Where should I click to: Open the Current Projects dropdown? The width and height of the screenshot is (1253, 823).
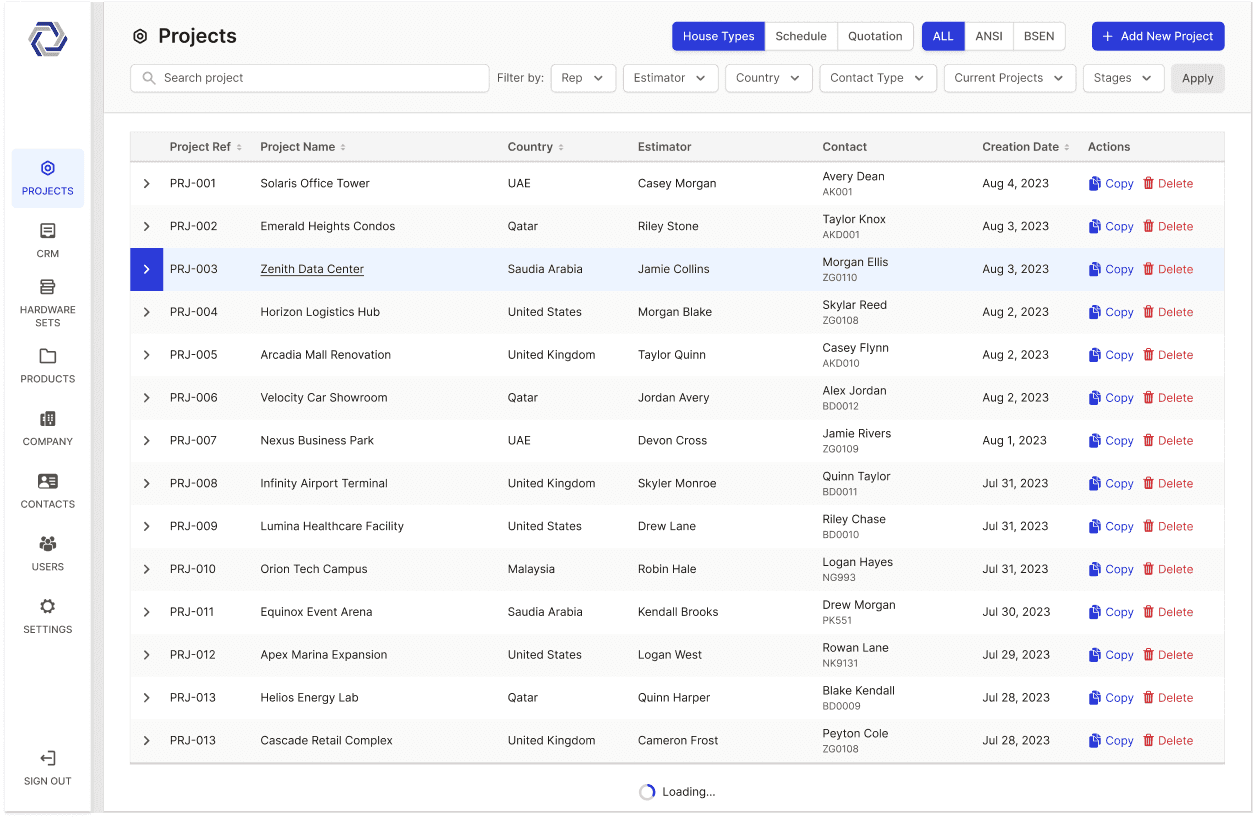[1009, 78]
